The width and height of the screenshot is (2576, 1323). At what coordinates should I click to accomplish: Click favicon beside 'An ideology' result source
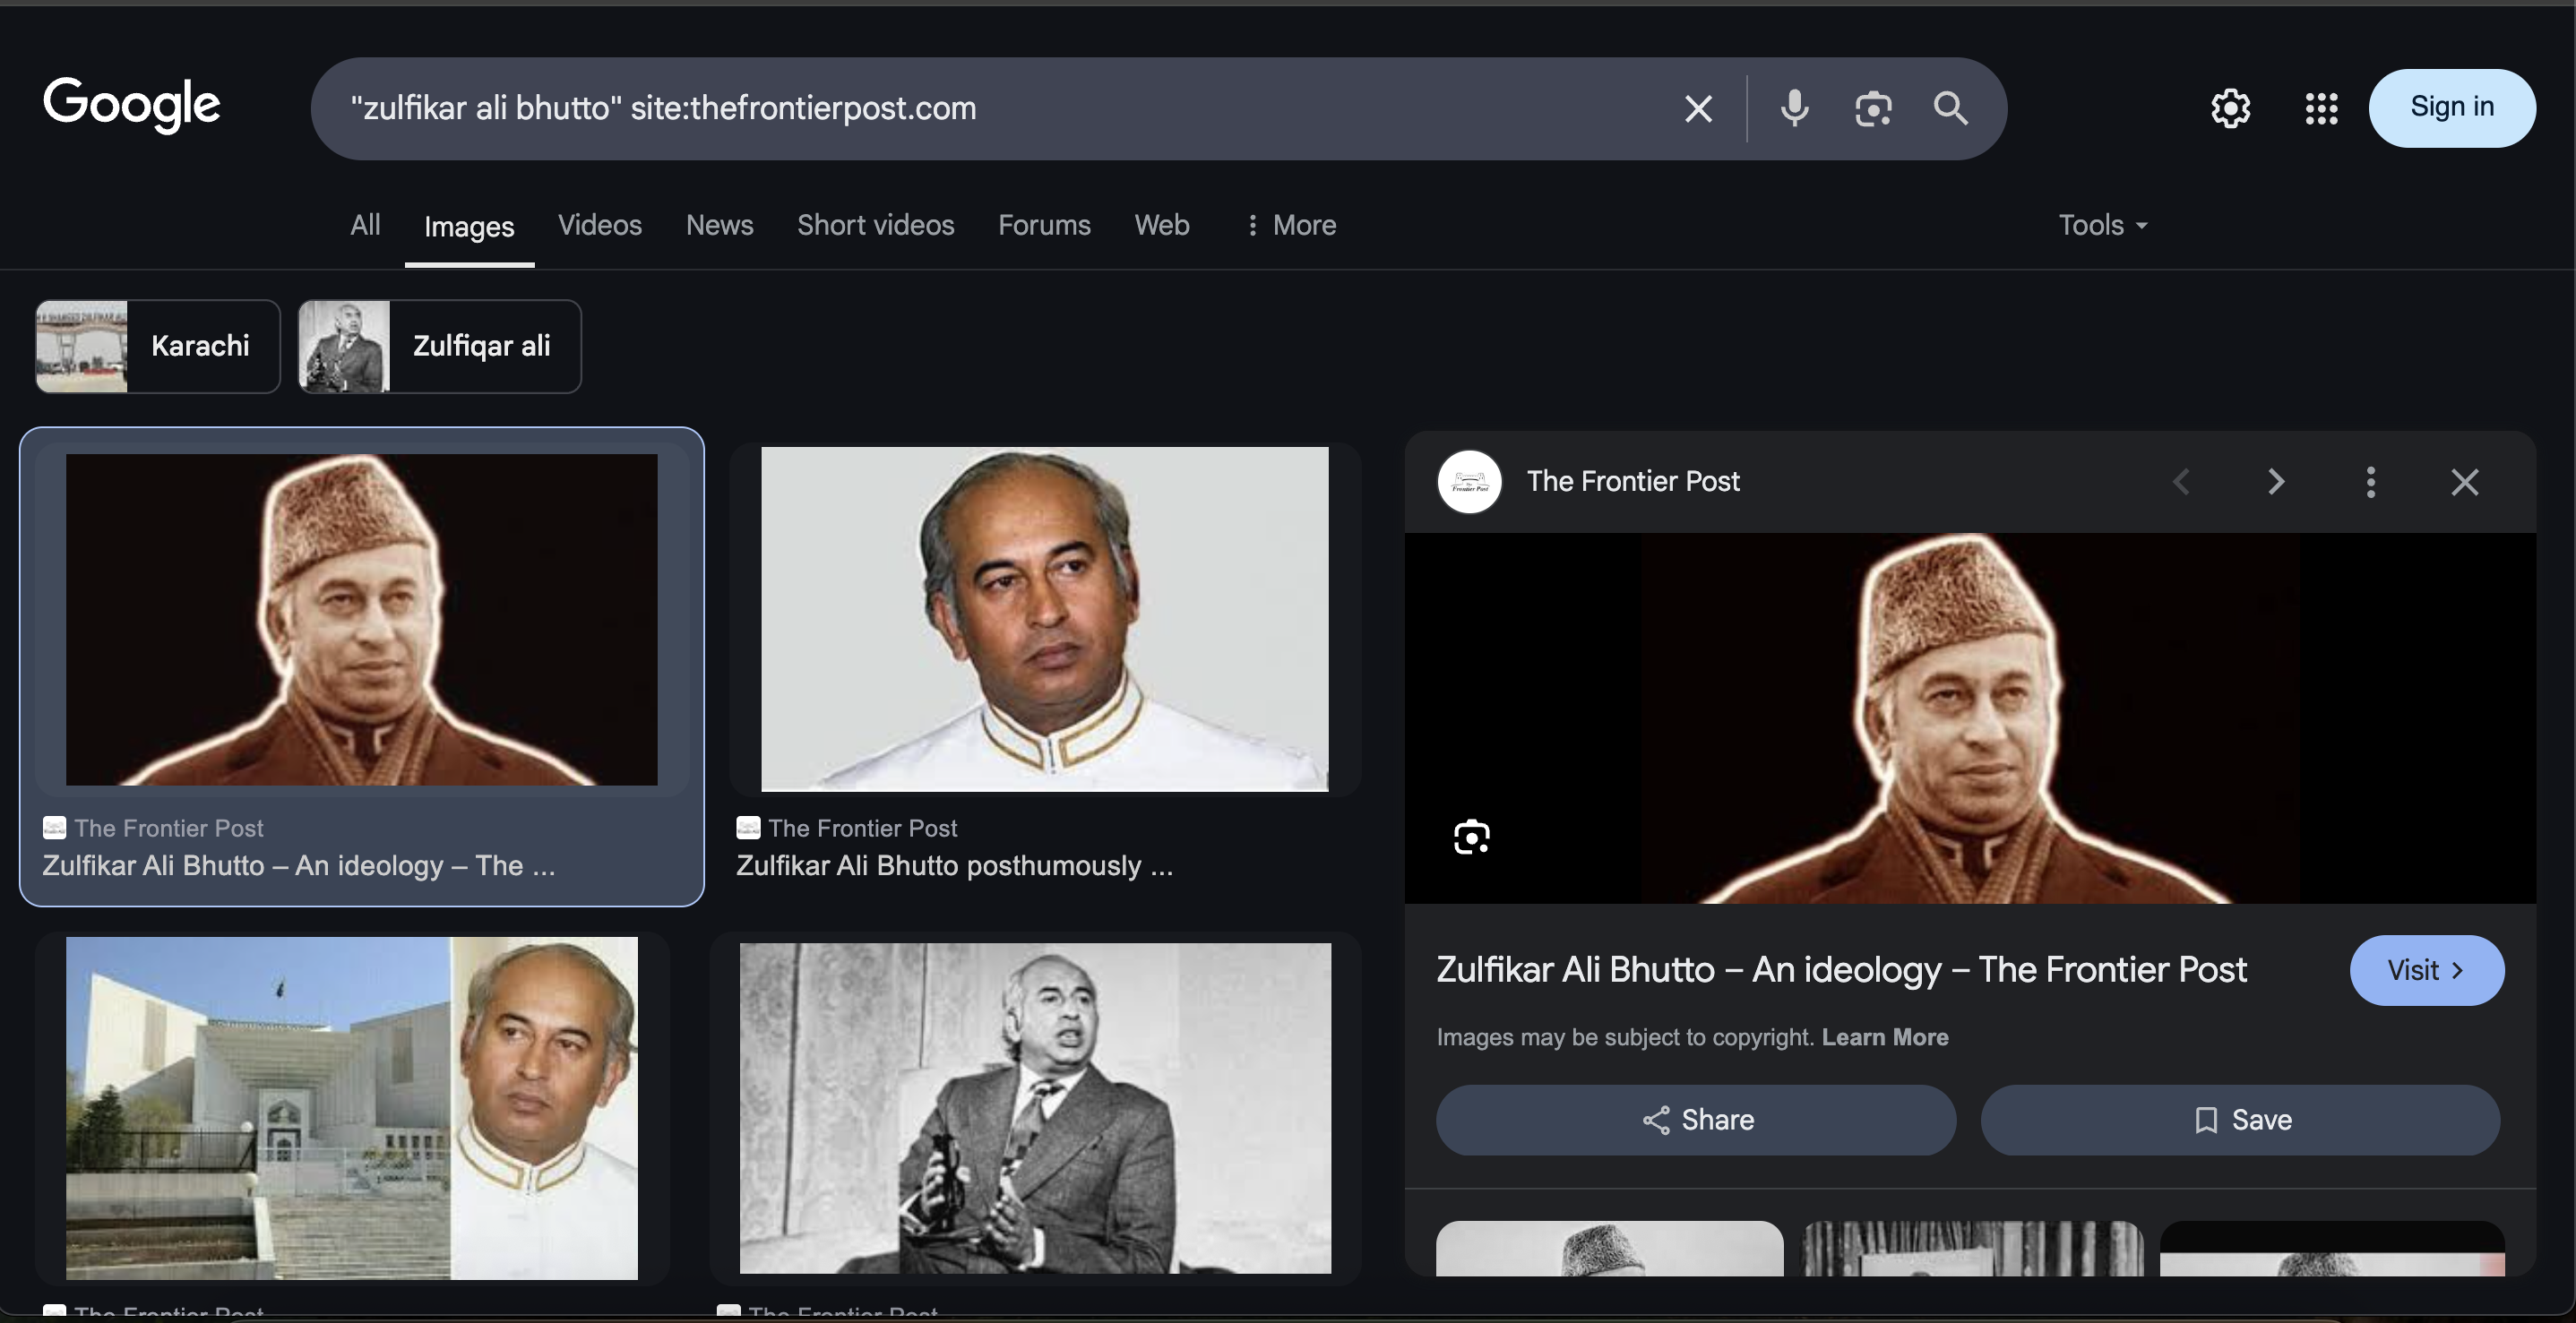tap(54, 828)
